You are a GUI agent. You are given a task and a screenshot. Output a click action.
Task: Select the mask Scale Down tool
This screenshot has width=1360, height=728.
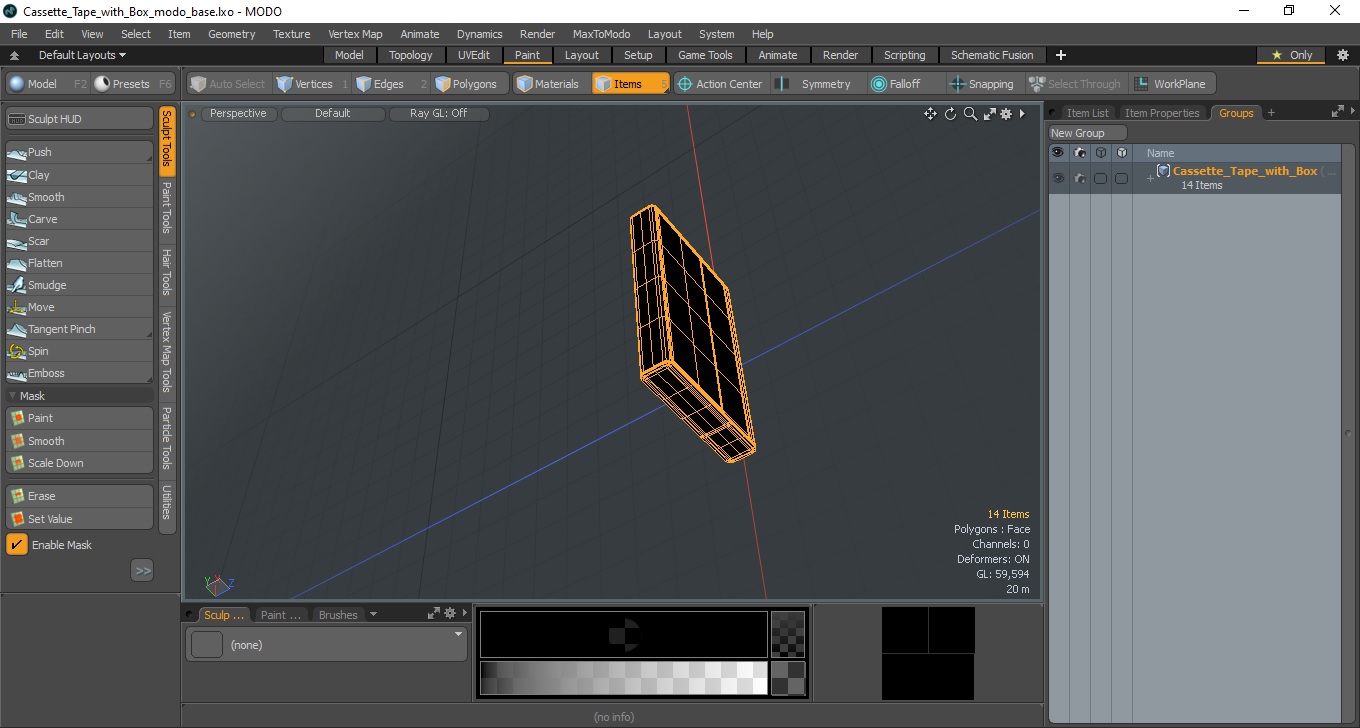click(x=79, y=463)
